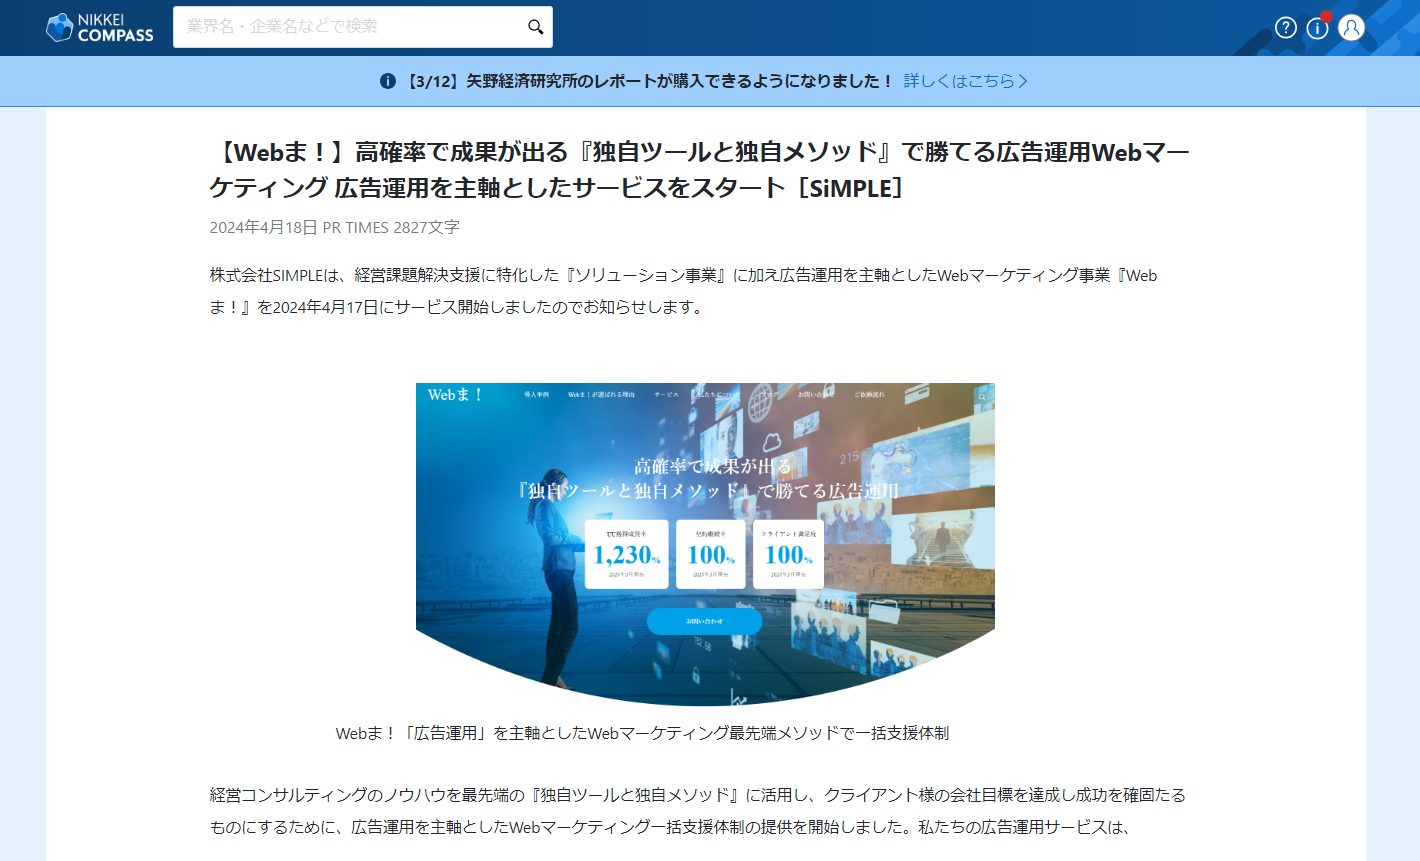Click the 矢野経済研究所 report announcement text

pyautogui.click(x=650, y=81)
